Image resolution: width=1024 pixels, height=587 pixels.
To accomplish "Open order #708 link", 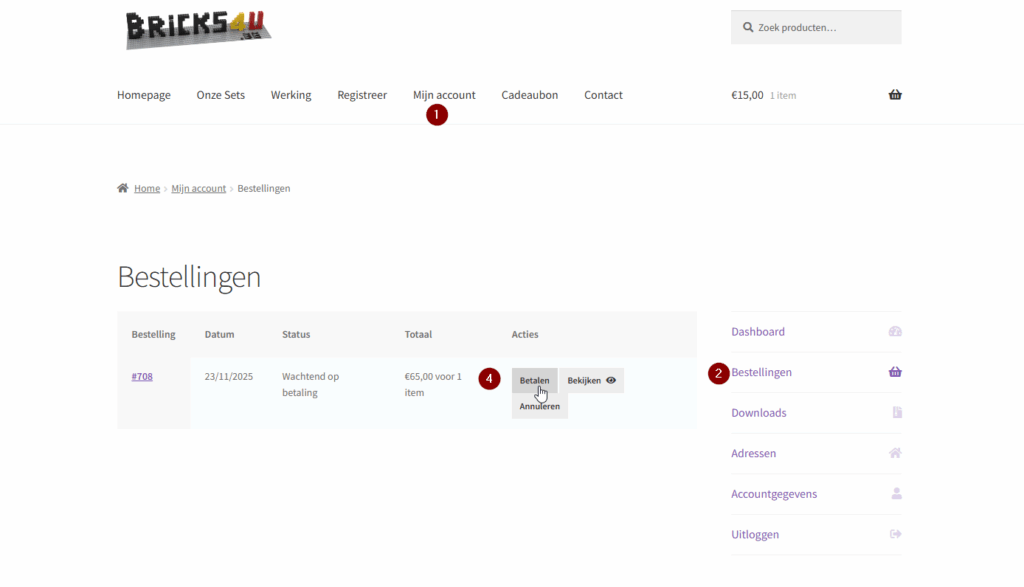I will (x=142, y=377).
